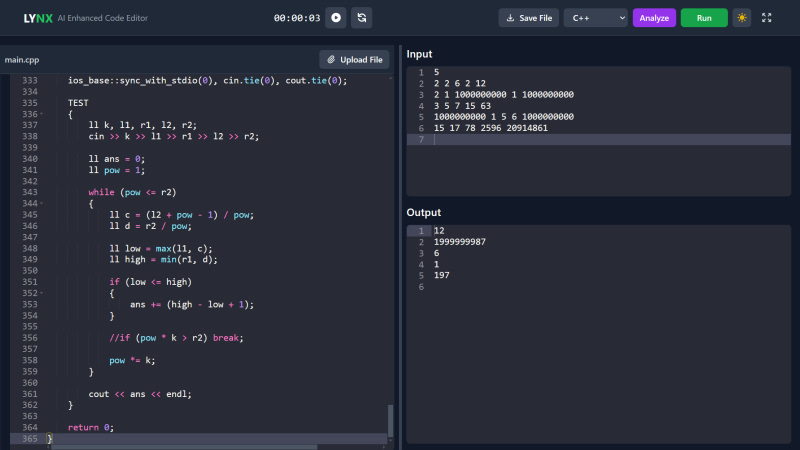Click the ios_base sync line 333
Screen dimensions: 800x450
click(x=208, y=81)
